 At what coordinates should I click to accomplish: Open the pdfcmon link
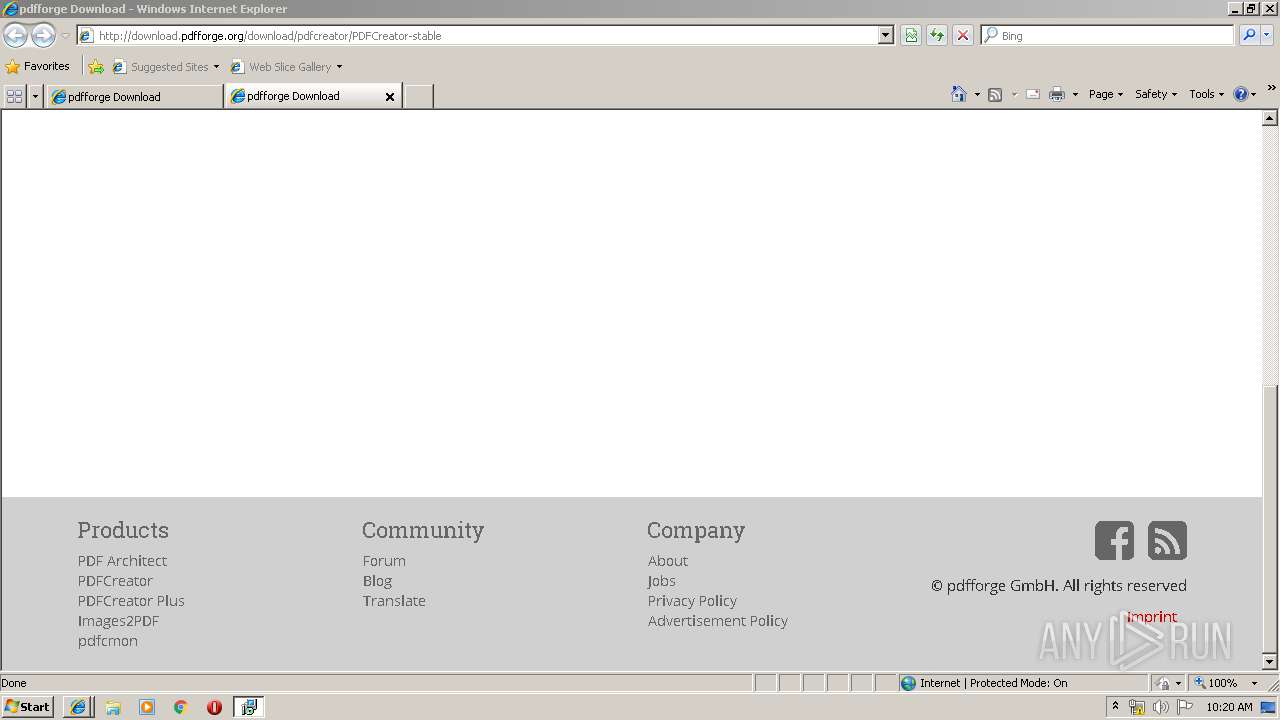coord(108,641)
